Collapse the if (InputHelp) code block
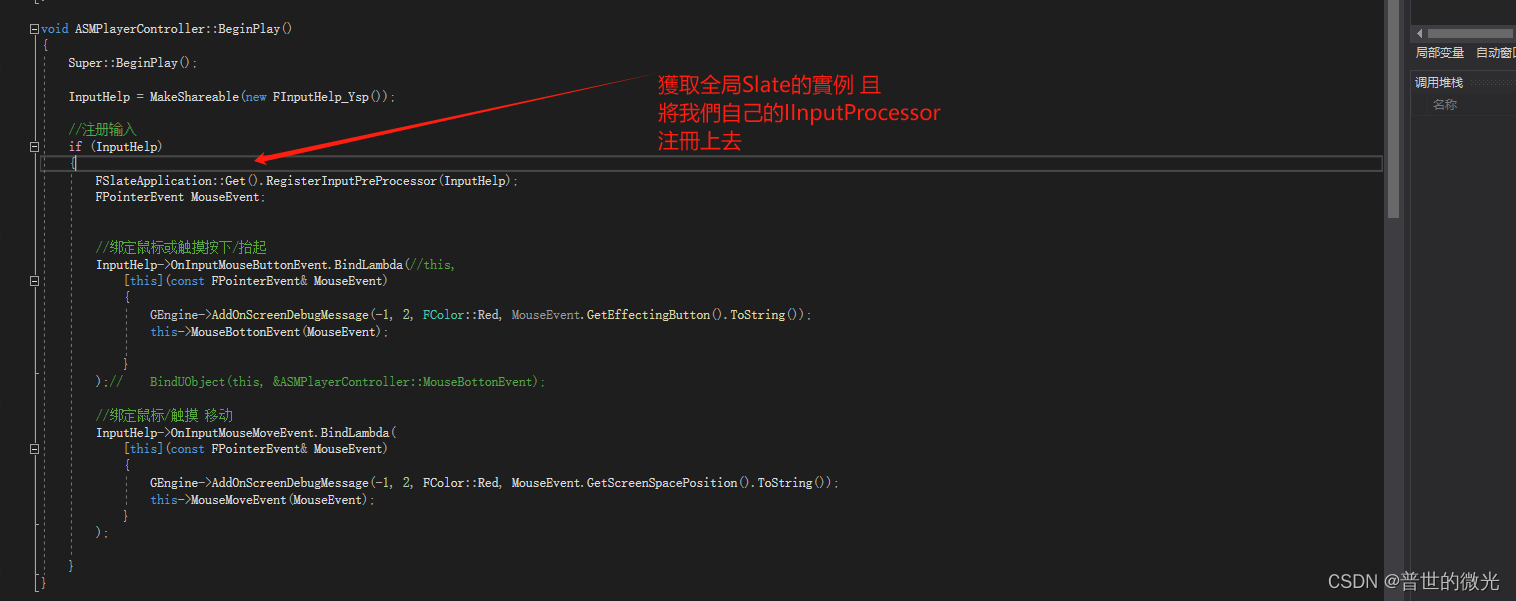 pyautogui.click(x=33, y=146)
